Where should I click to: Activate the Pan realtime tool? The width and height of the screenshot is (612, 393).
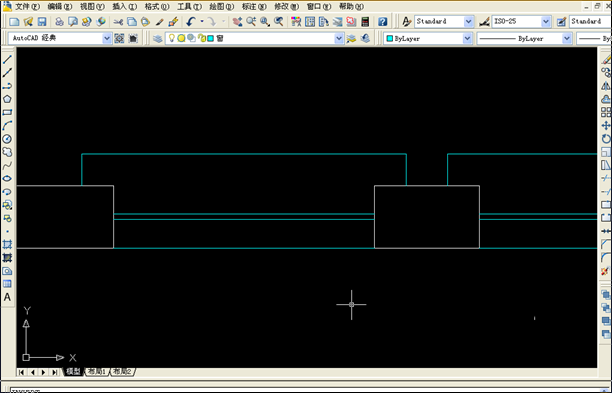237,21
